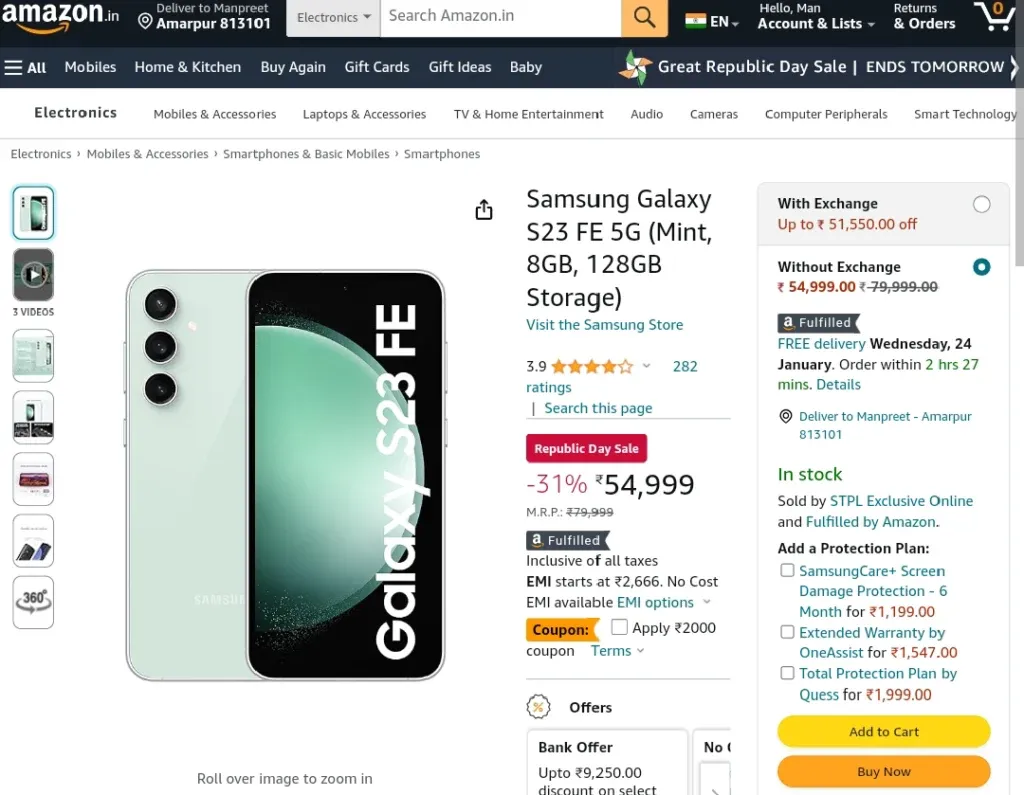The image size is (1024, 795).
Task: Open the All hamburger menu
Action: (x=25, y=67)
